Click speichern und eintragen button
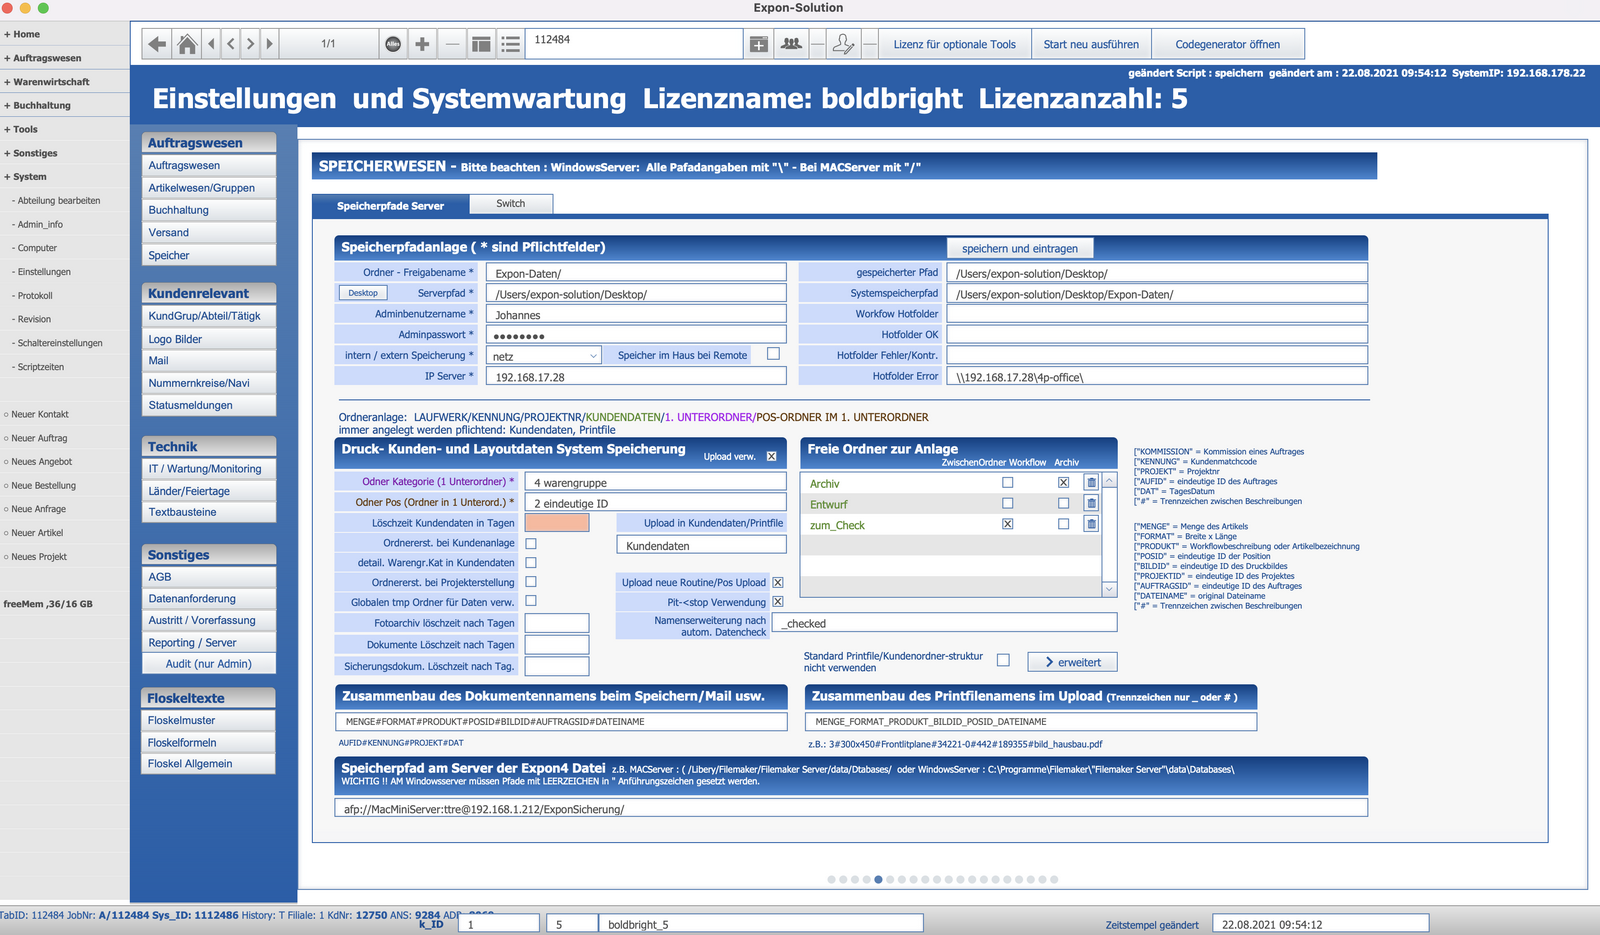 [1020, 248]
